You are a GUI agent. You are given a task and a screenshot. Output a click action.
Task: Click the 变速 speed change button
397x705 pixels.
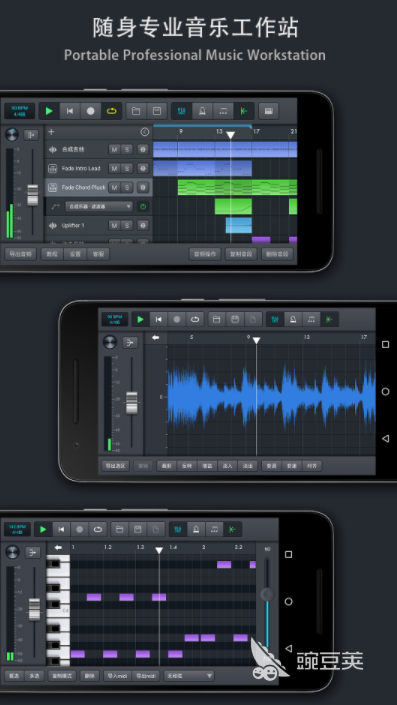[x=291, y=466]
